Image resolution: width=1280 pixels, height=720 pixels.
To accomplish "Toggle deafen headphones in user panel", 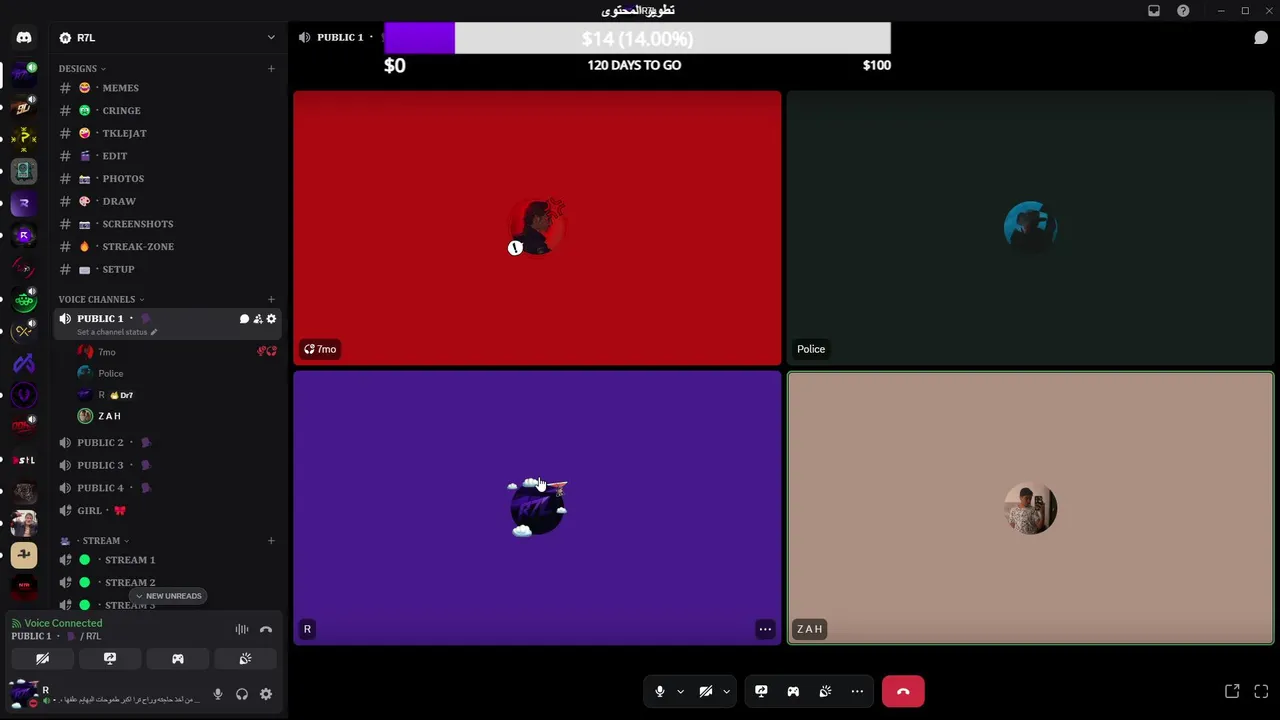I will 242,694.
